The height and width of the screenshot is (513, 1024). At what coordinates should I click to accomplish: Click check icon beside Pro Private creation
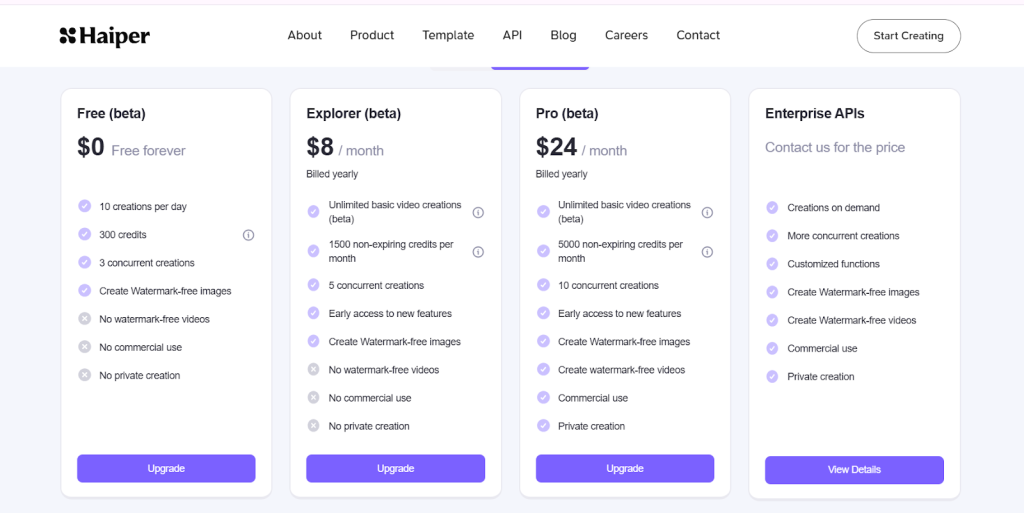[543, 426]
